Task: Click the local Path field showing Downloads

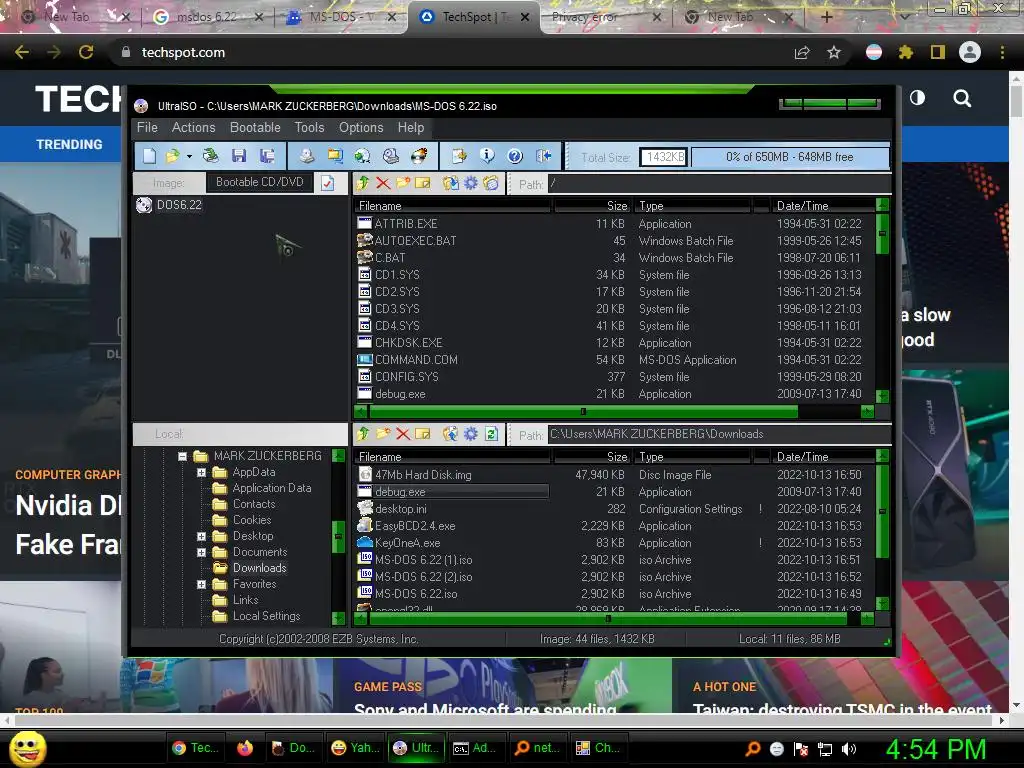Action: [719, 434]
